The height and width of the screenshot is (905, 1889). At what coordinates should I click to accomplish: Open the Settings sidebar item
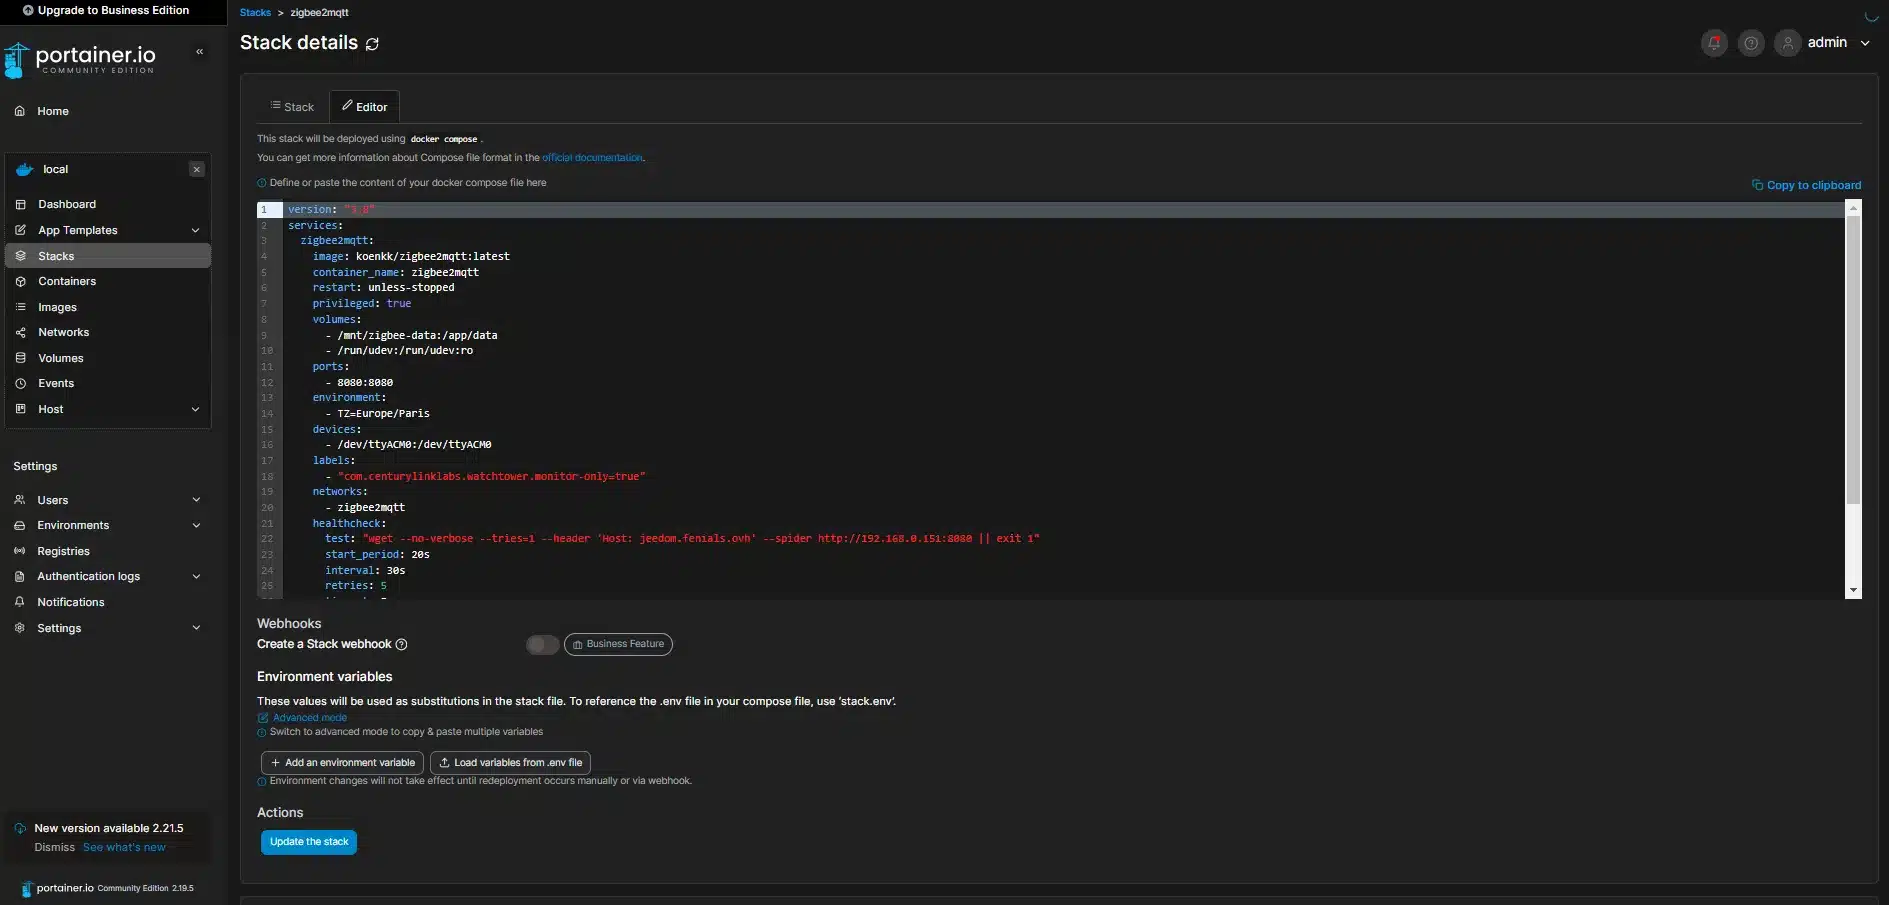(59, 628)
